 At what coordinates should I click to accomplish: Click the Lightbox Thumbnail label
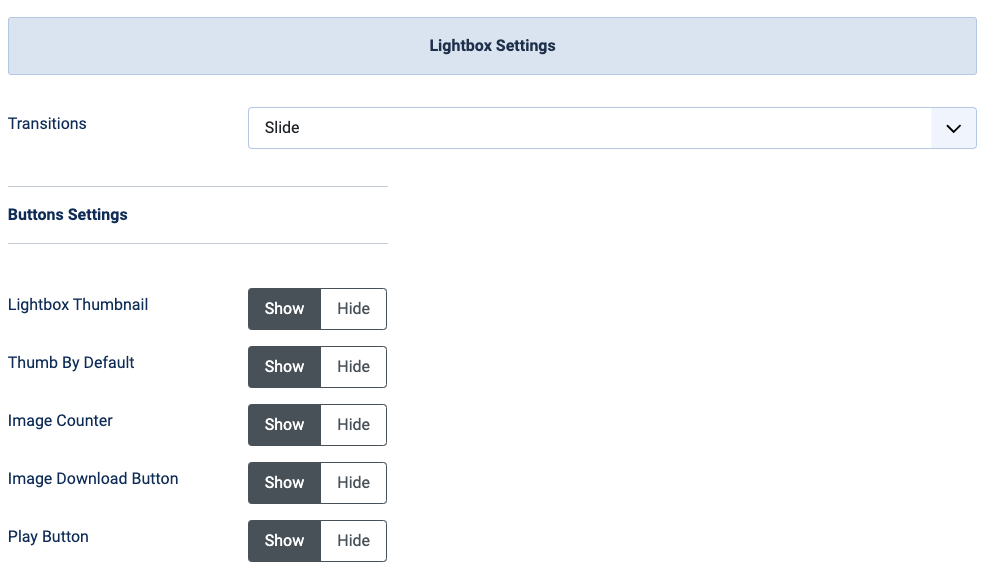pos(78,305)
